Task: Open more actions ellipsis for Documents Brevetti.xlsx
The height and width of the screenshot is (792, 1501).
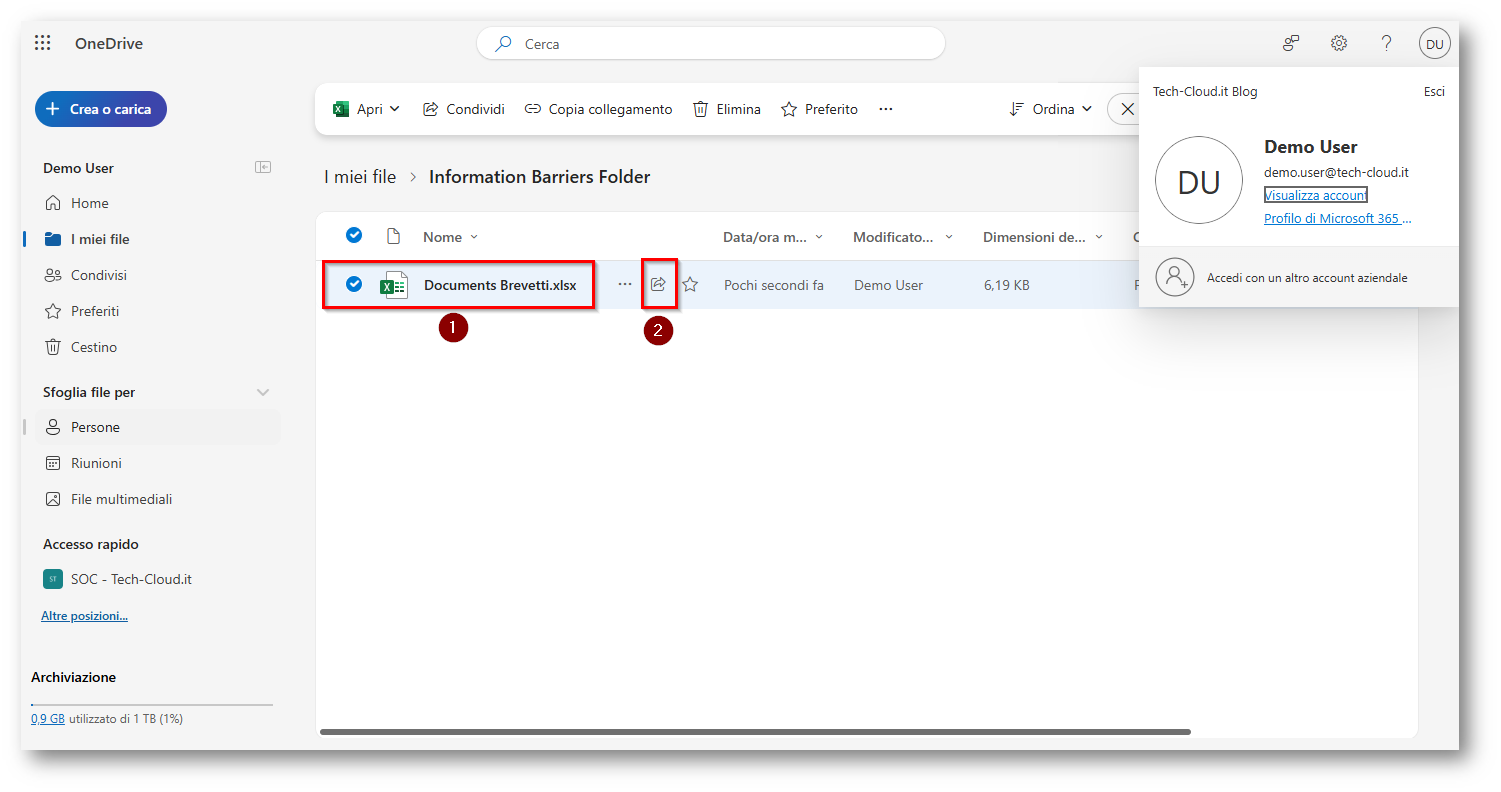Action: [x=625, y=284]
